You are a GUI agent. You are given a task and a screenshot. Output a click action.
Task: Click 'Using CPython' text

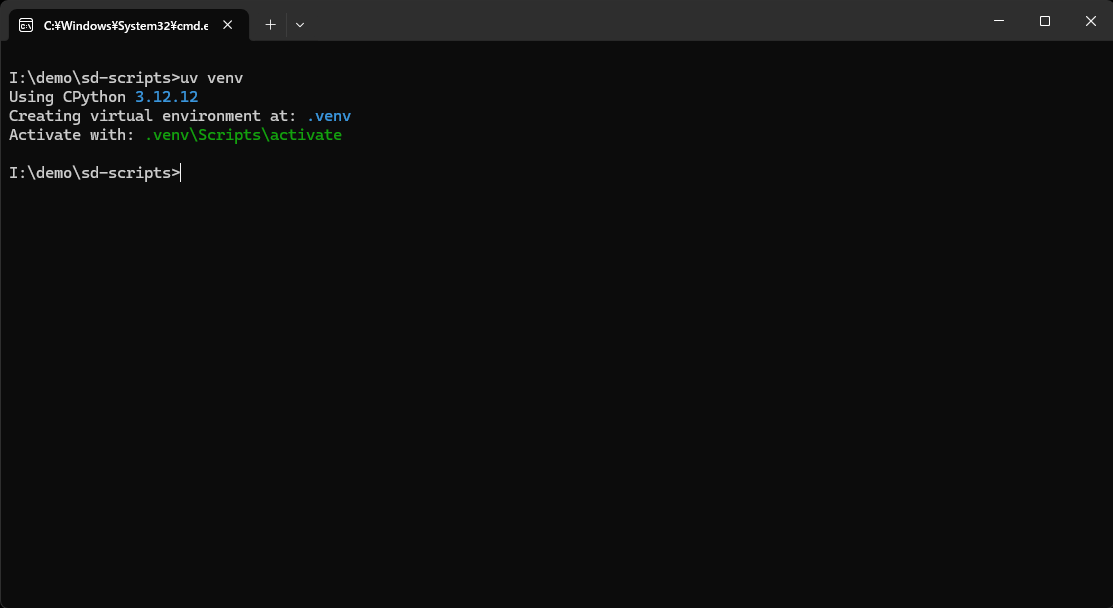[67, 97]
